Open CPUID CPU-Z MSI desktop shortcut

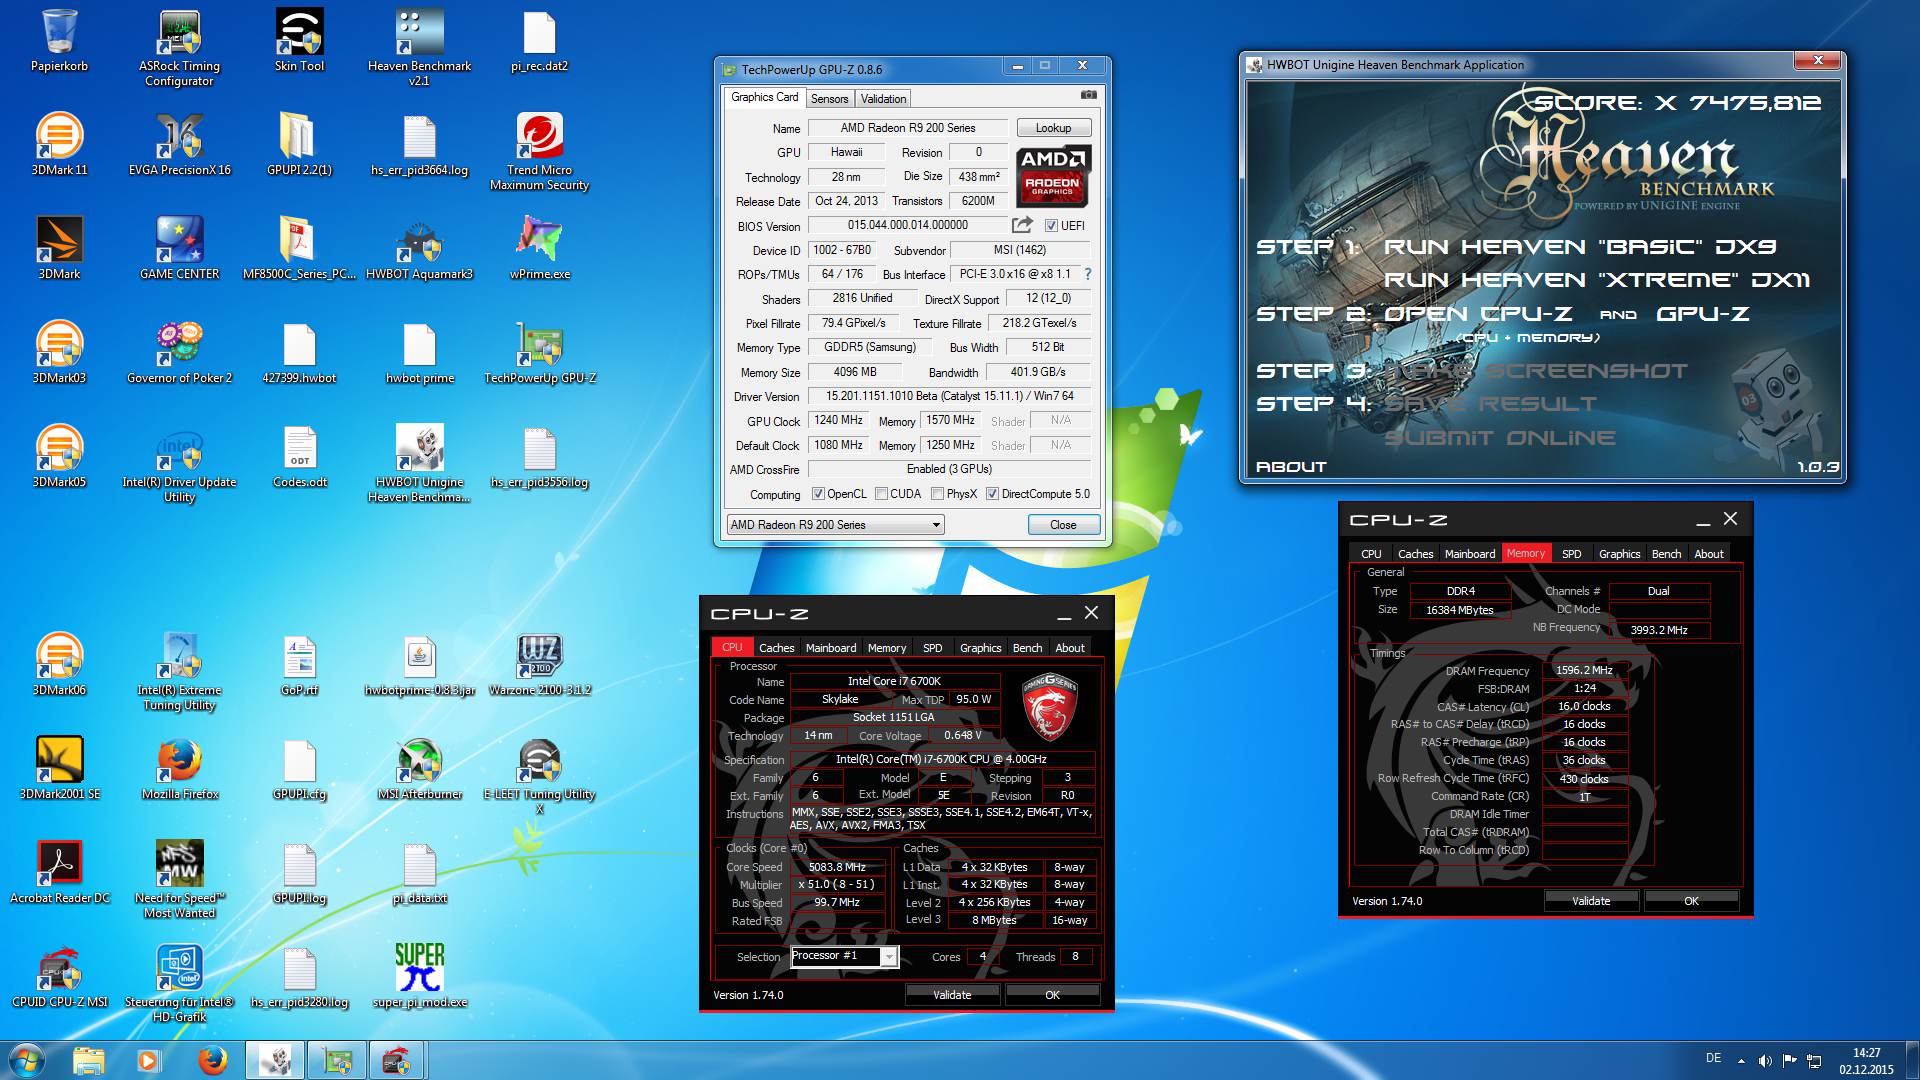[59, 976]
